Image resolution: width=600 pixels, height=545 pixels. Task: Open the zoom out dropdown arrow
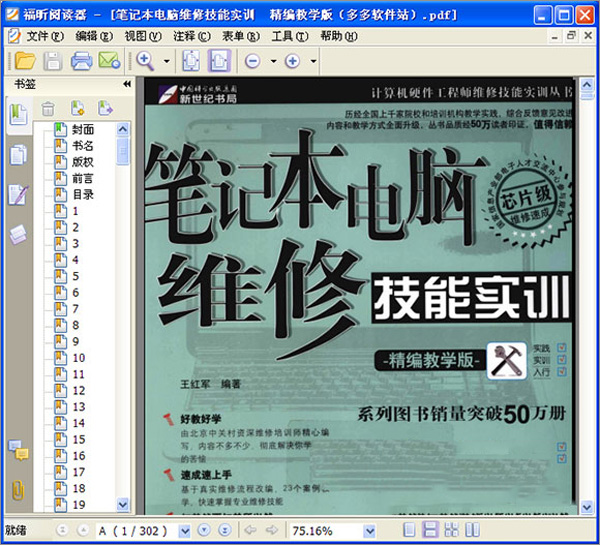pyautogui.click(x=273, y=61)
